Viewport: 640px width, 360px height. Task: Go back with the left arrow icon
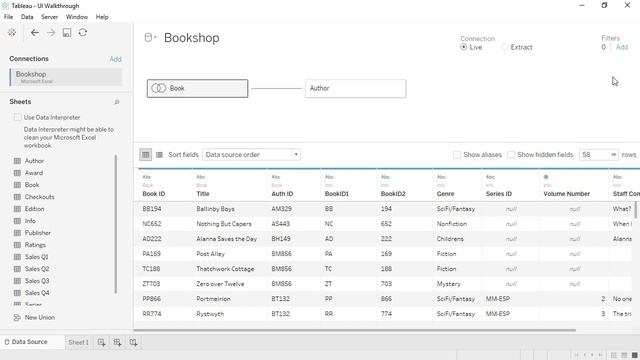click(x=35, y=33)
